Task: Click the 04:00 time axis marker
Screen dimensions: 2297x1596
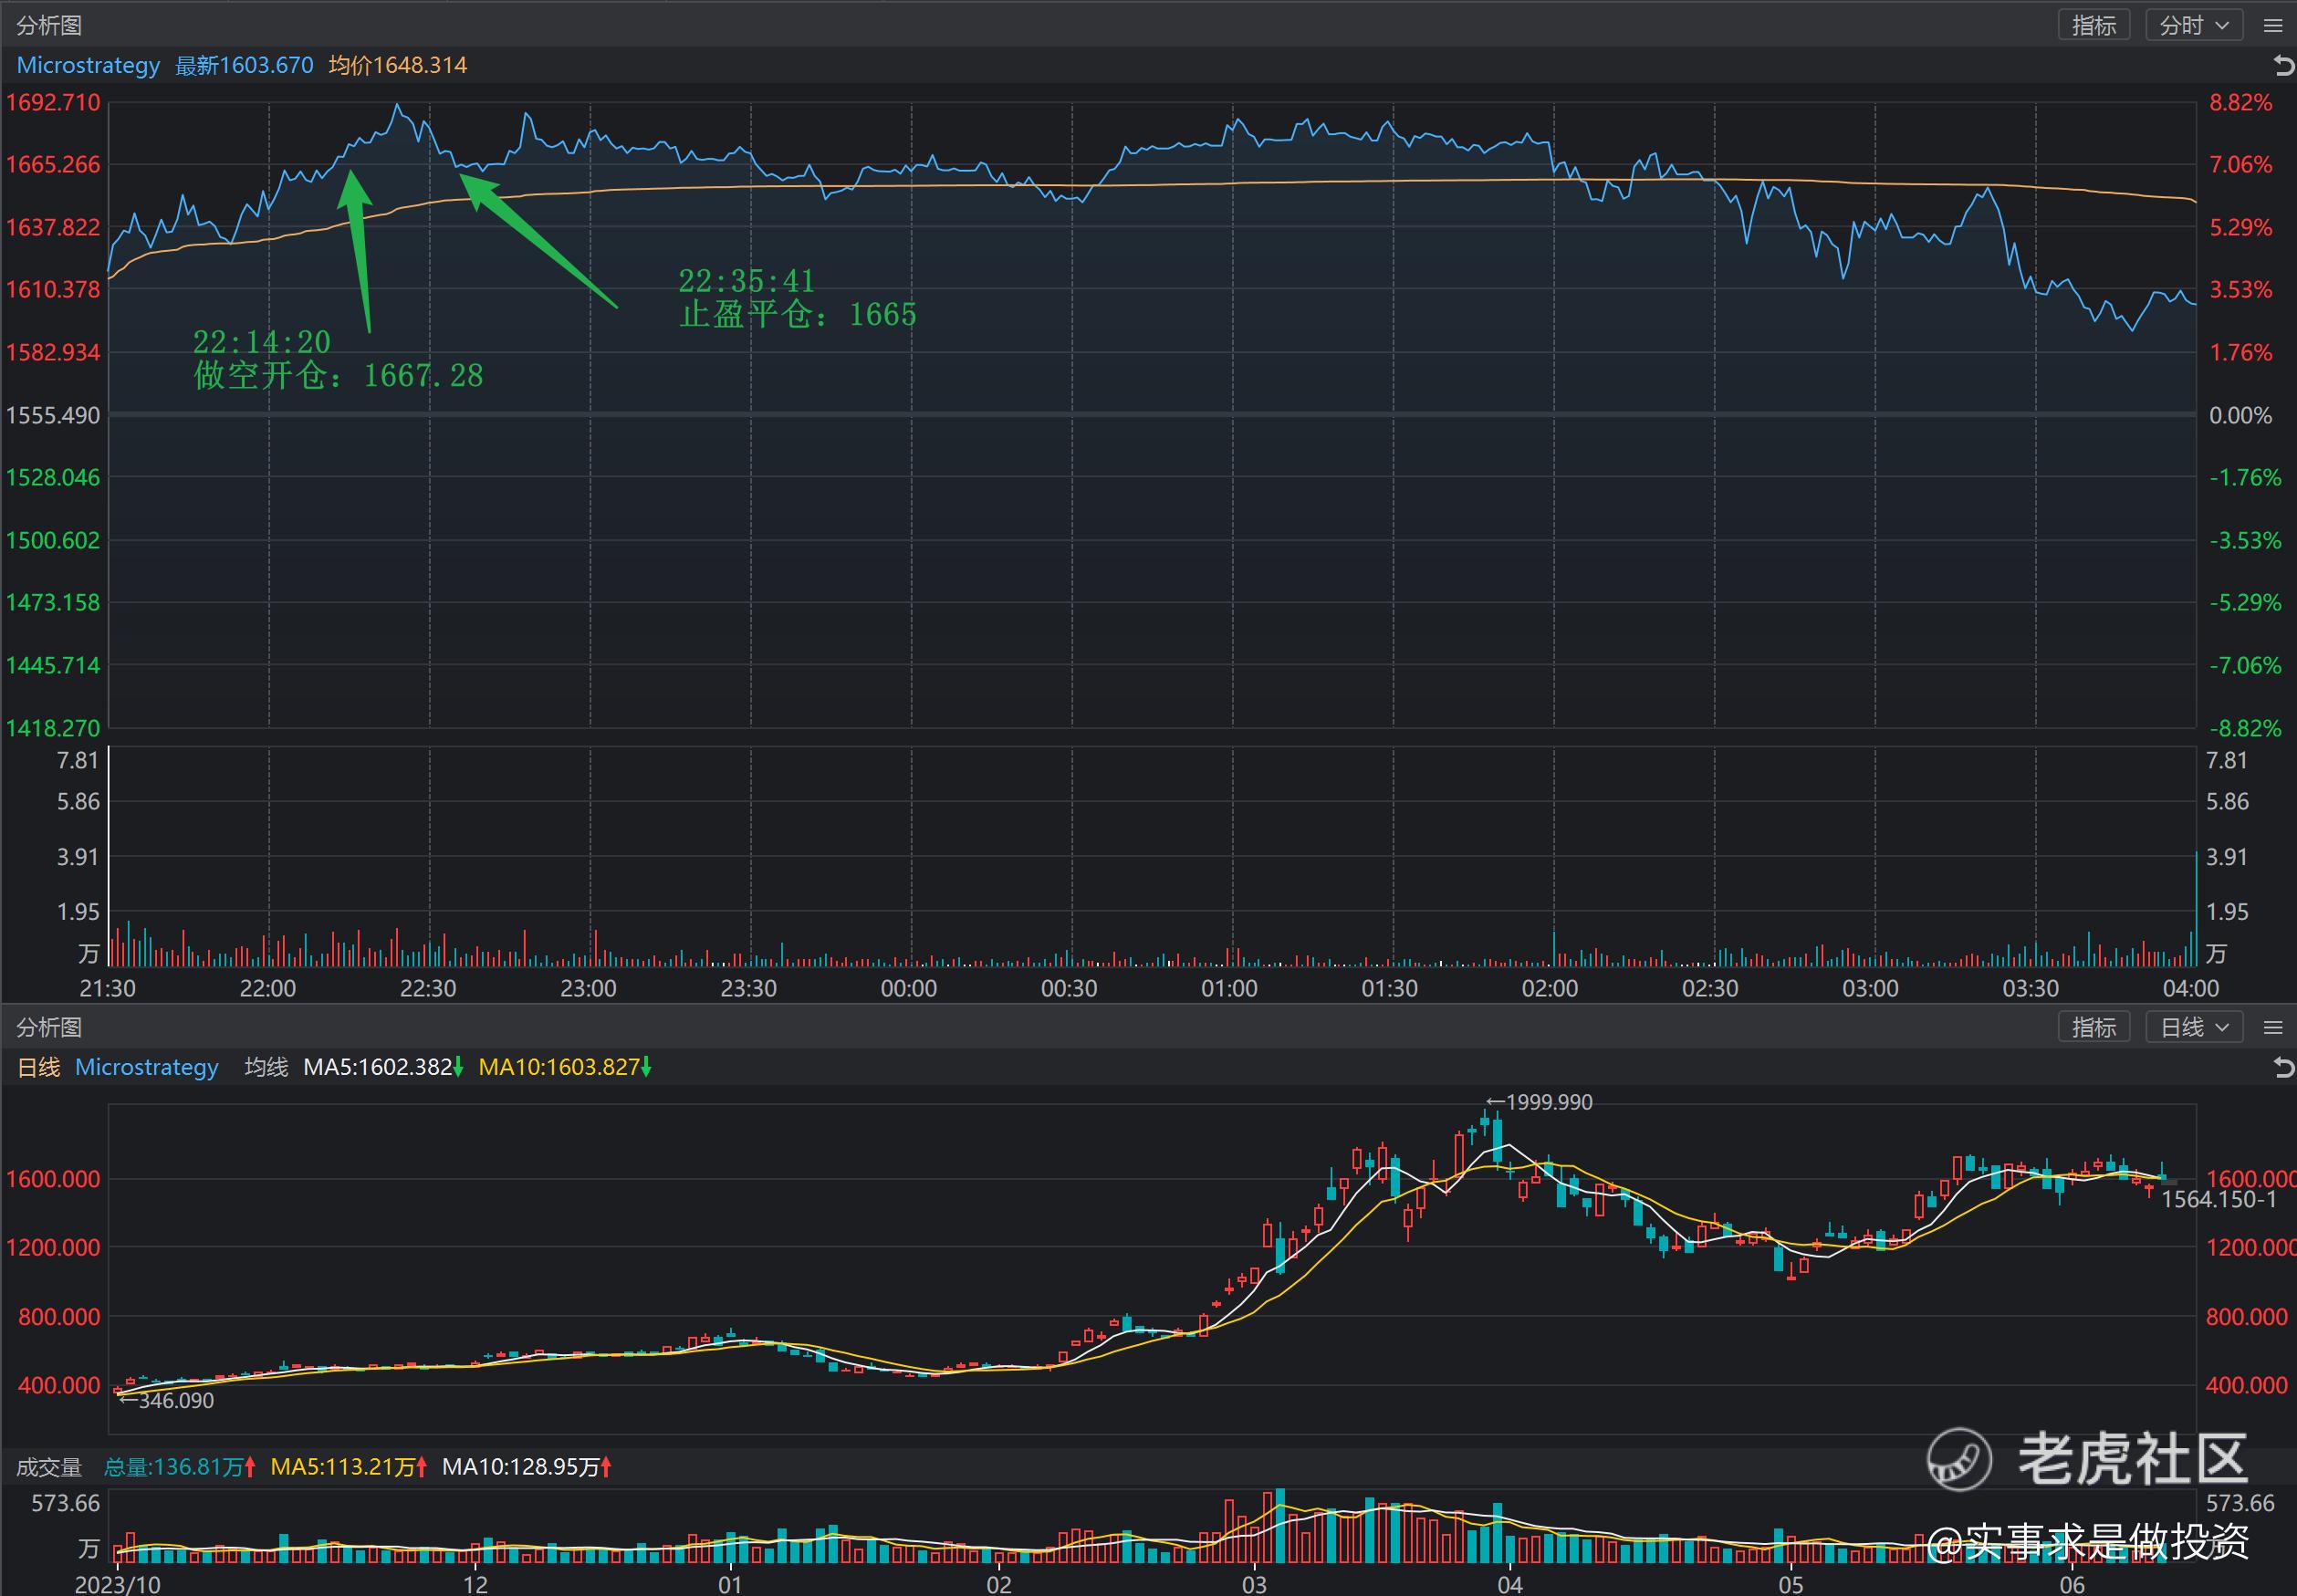Action: pos(2191,989)
